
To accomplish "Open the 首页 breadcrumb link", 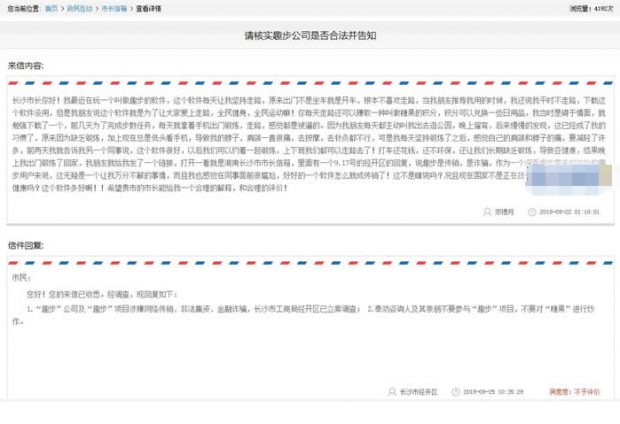I will 51,9.
